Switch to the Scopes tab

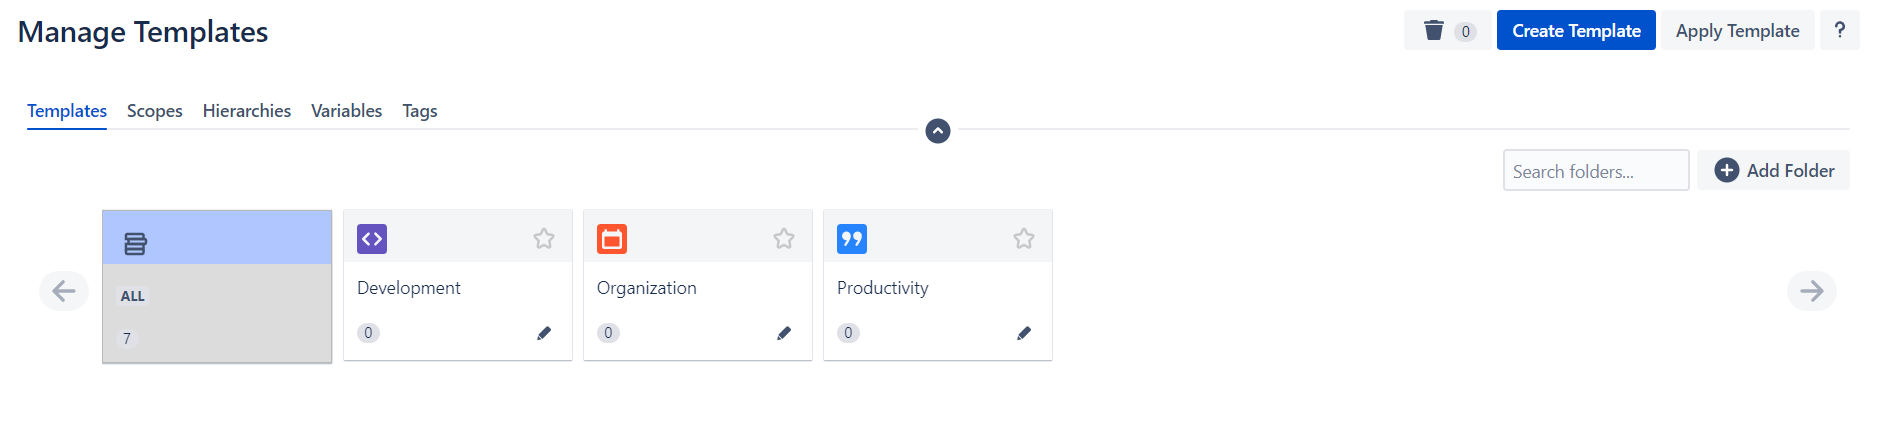pos(155,111)
